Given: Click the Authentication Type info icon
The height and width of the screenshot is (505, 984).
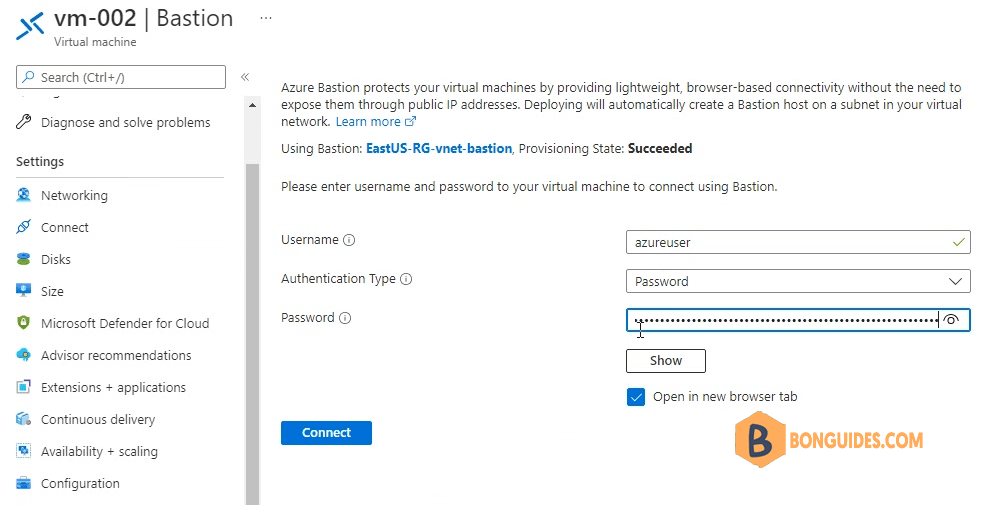Looking at the screenshot, I should pos(406,279).
